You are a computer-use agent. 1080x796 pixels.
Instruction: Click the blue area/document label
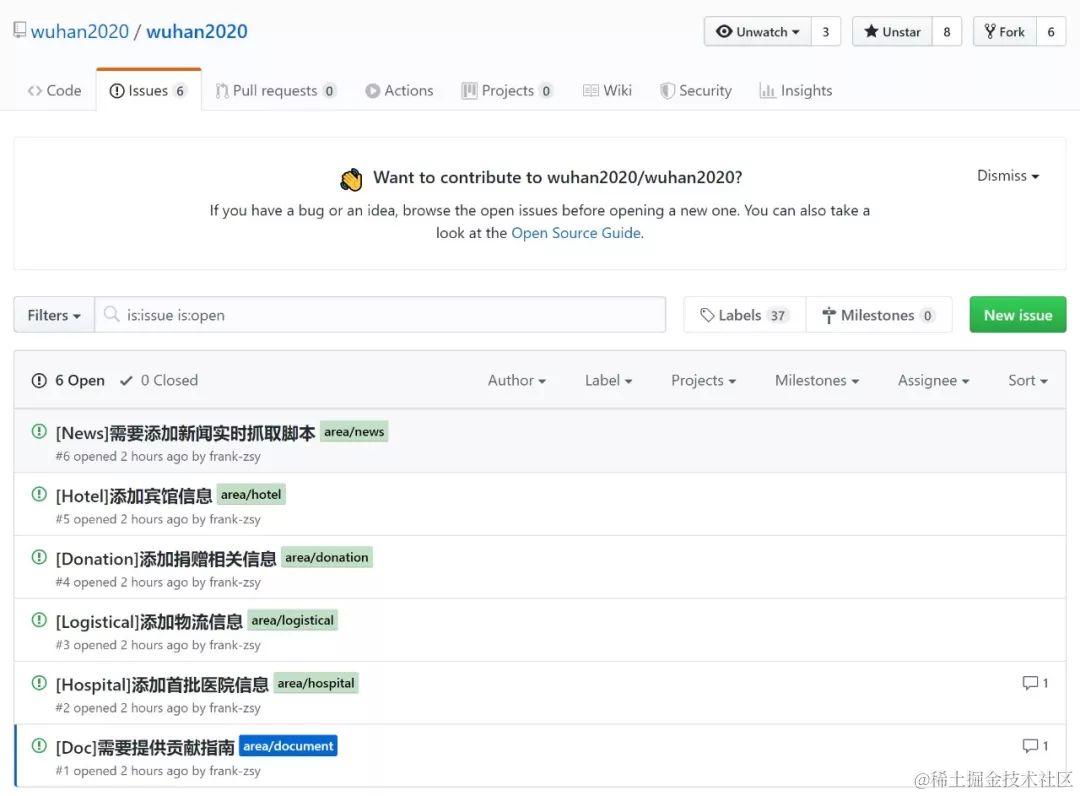click(288, 746)
